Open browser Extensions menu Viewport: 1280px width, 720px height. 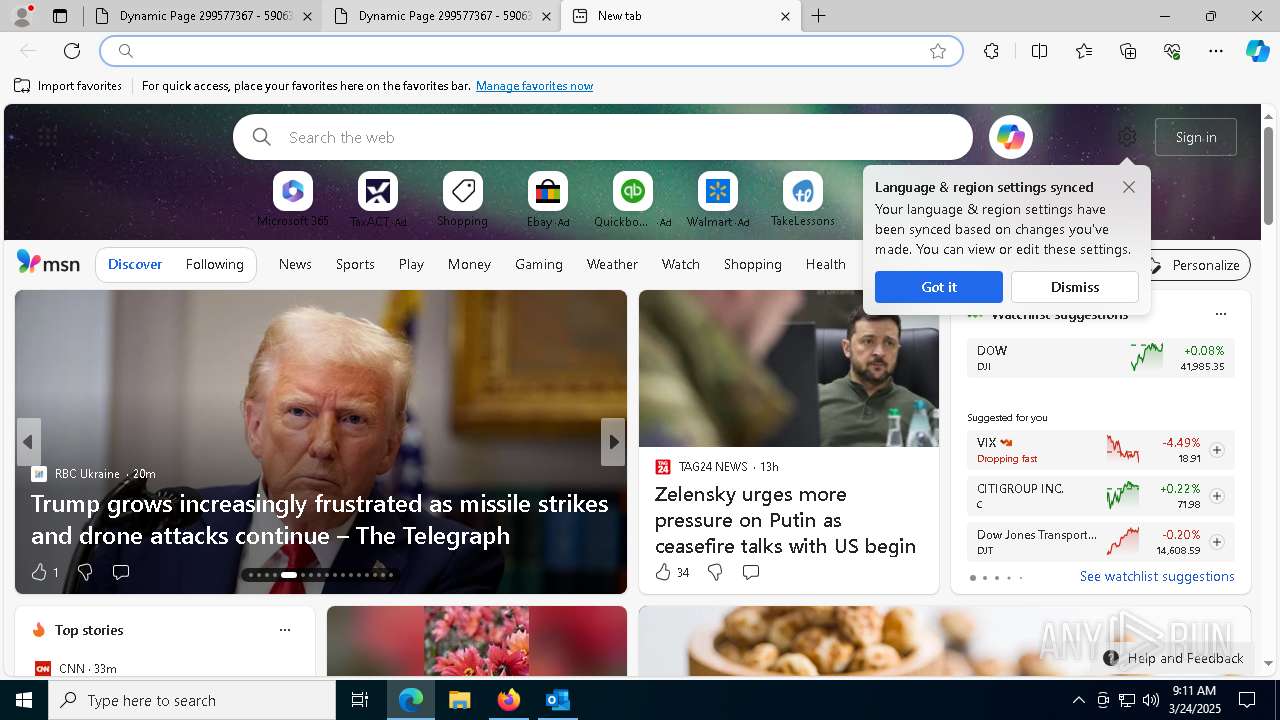[x=991, y=51]
